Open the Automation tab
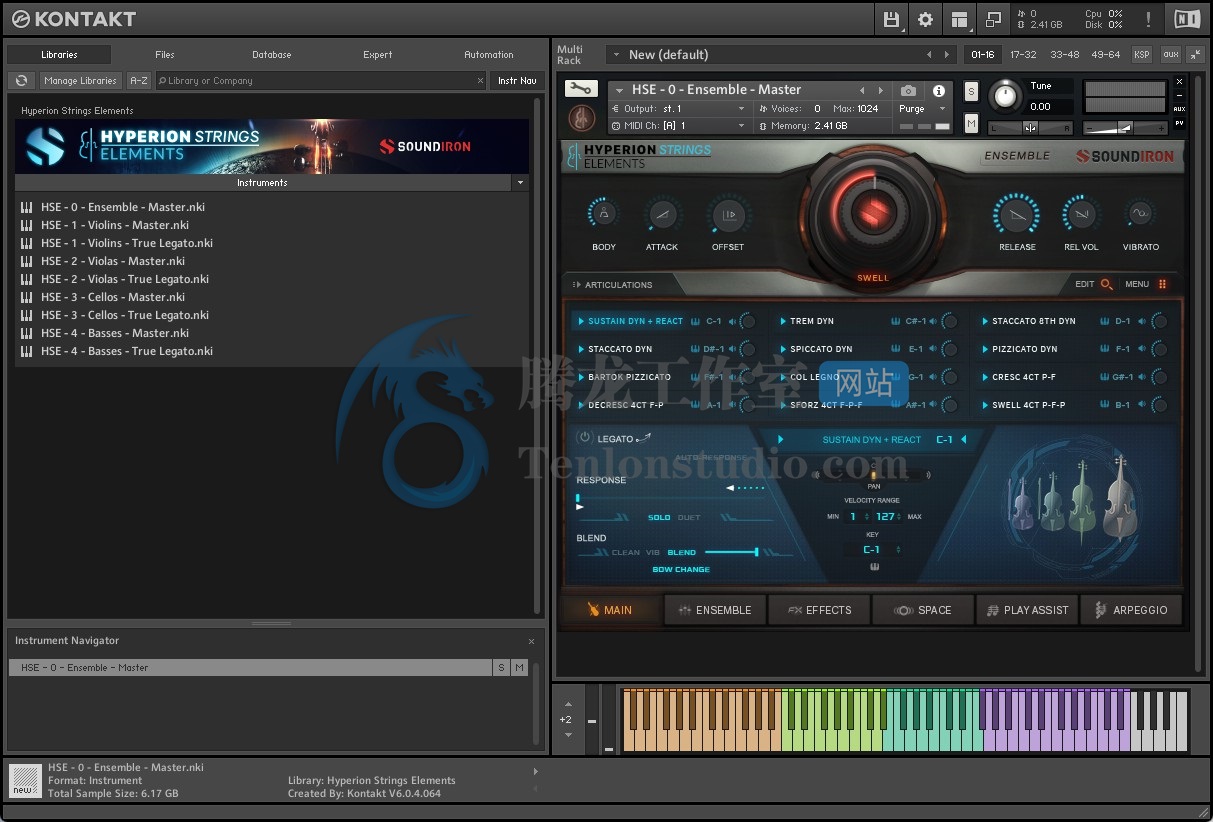Image resolution: width=1213 pixels, height=822 pixels. 489,55
